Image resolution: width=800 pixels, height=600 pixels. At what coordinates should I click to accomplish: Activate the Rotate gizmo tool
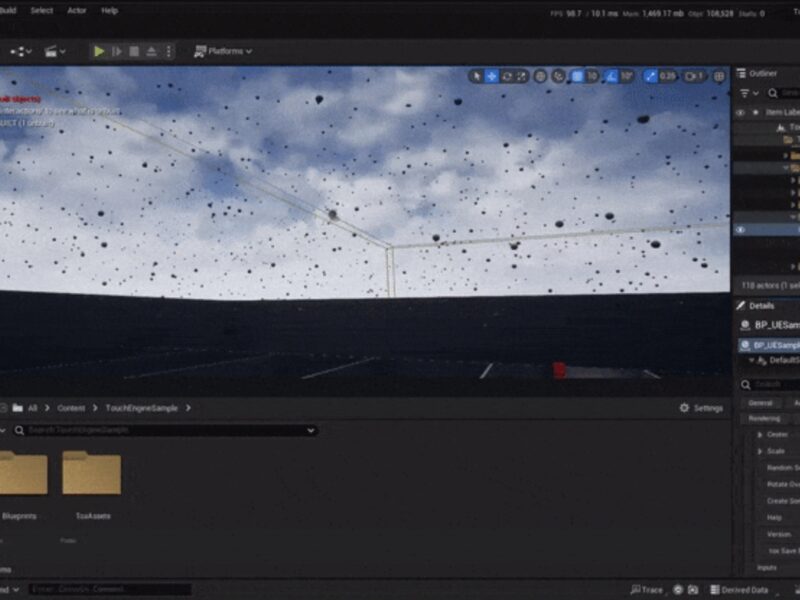(507, 77)
